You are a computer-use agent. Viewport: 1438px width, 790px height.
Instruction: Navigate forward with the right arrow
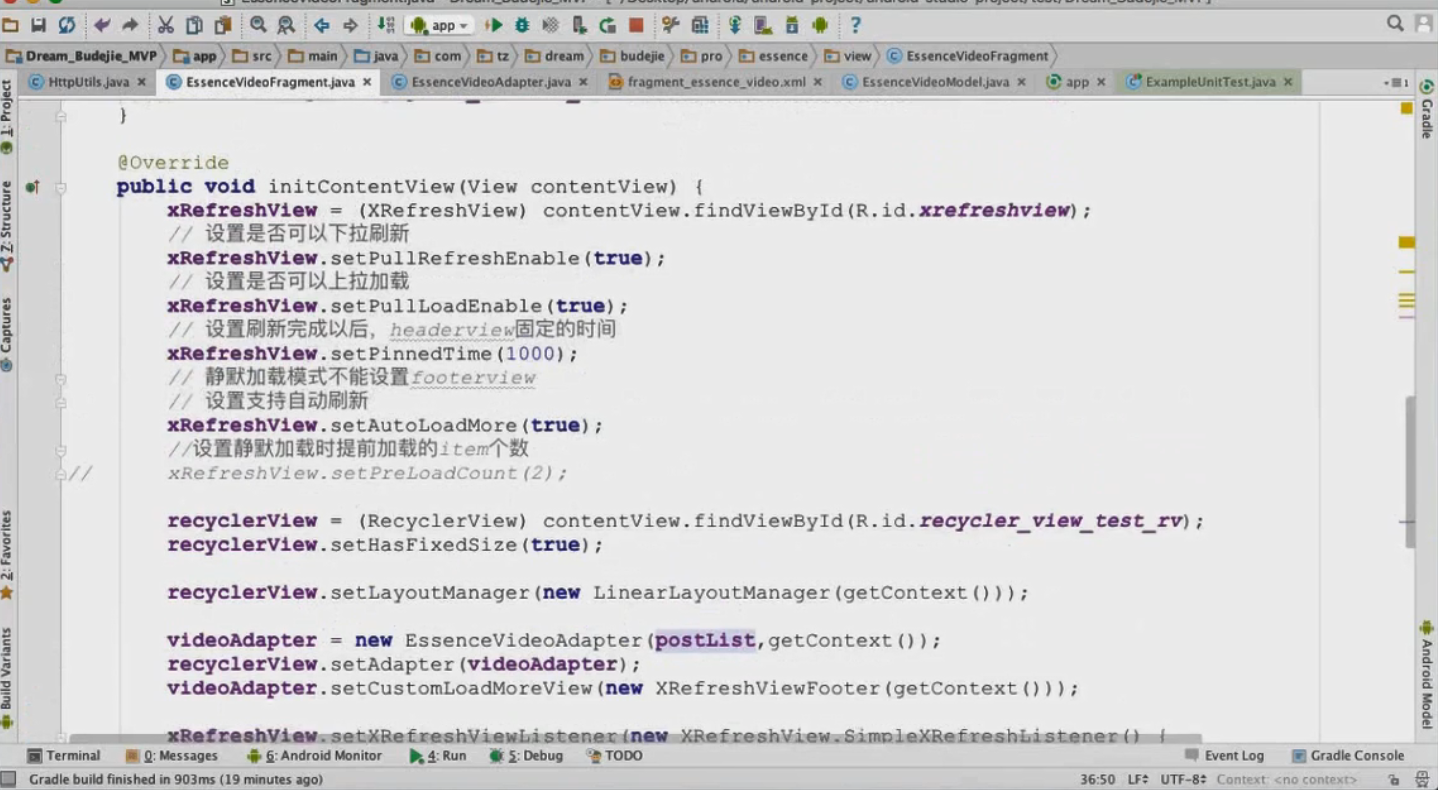click(x=350, y=25)
